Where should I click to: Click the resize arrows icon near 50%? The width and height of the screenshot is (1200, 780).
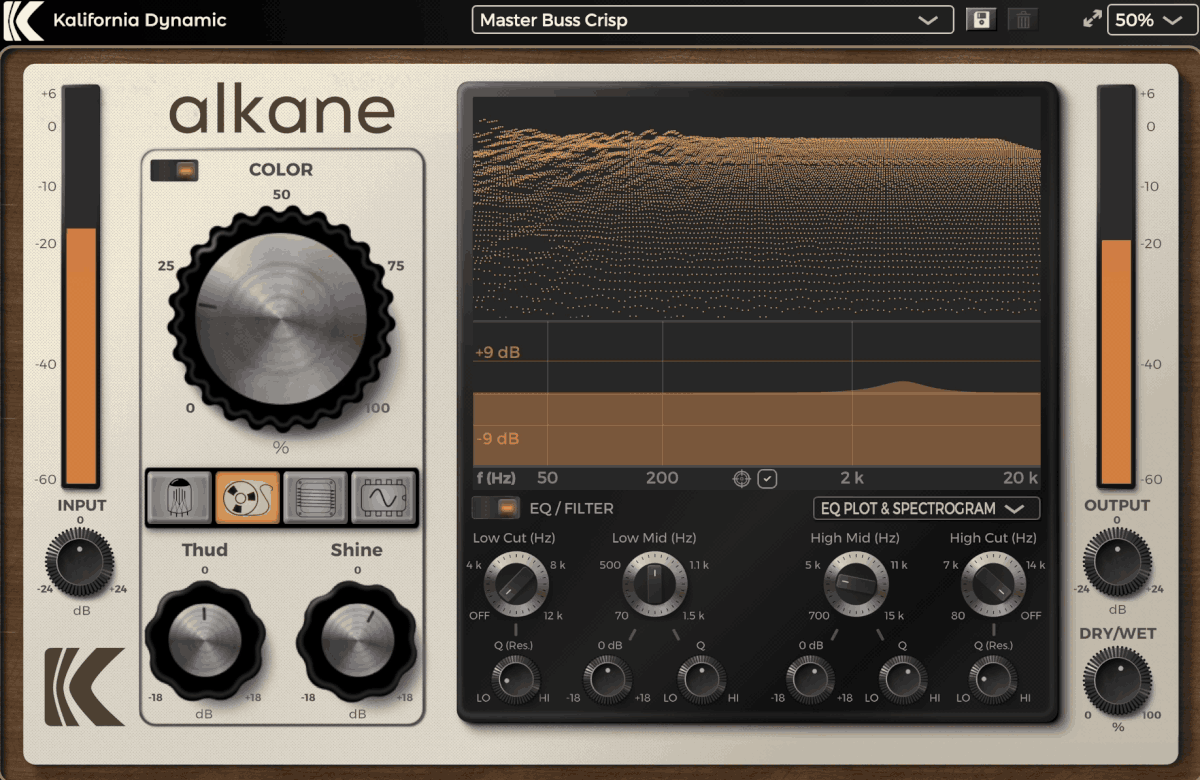click(1092, 20)
